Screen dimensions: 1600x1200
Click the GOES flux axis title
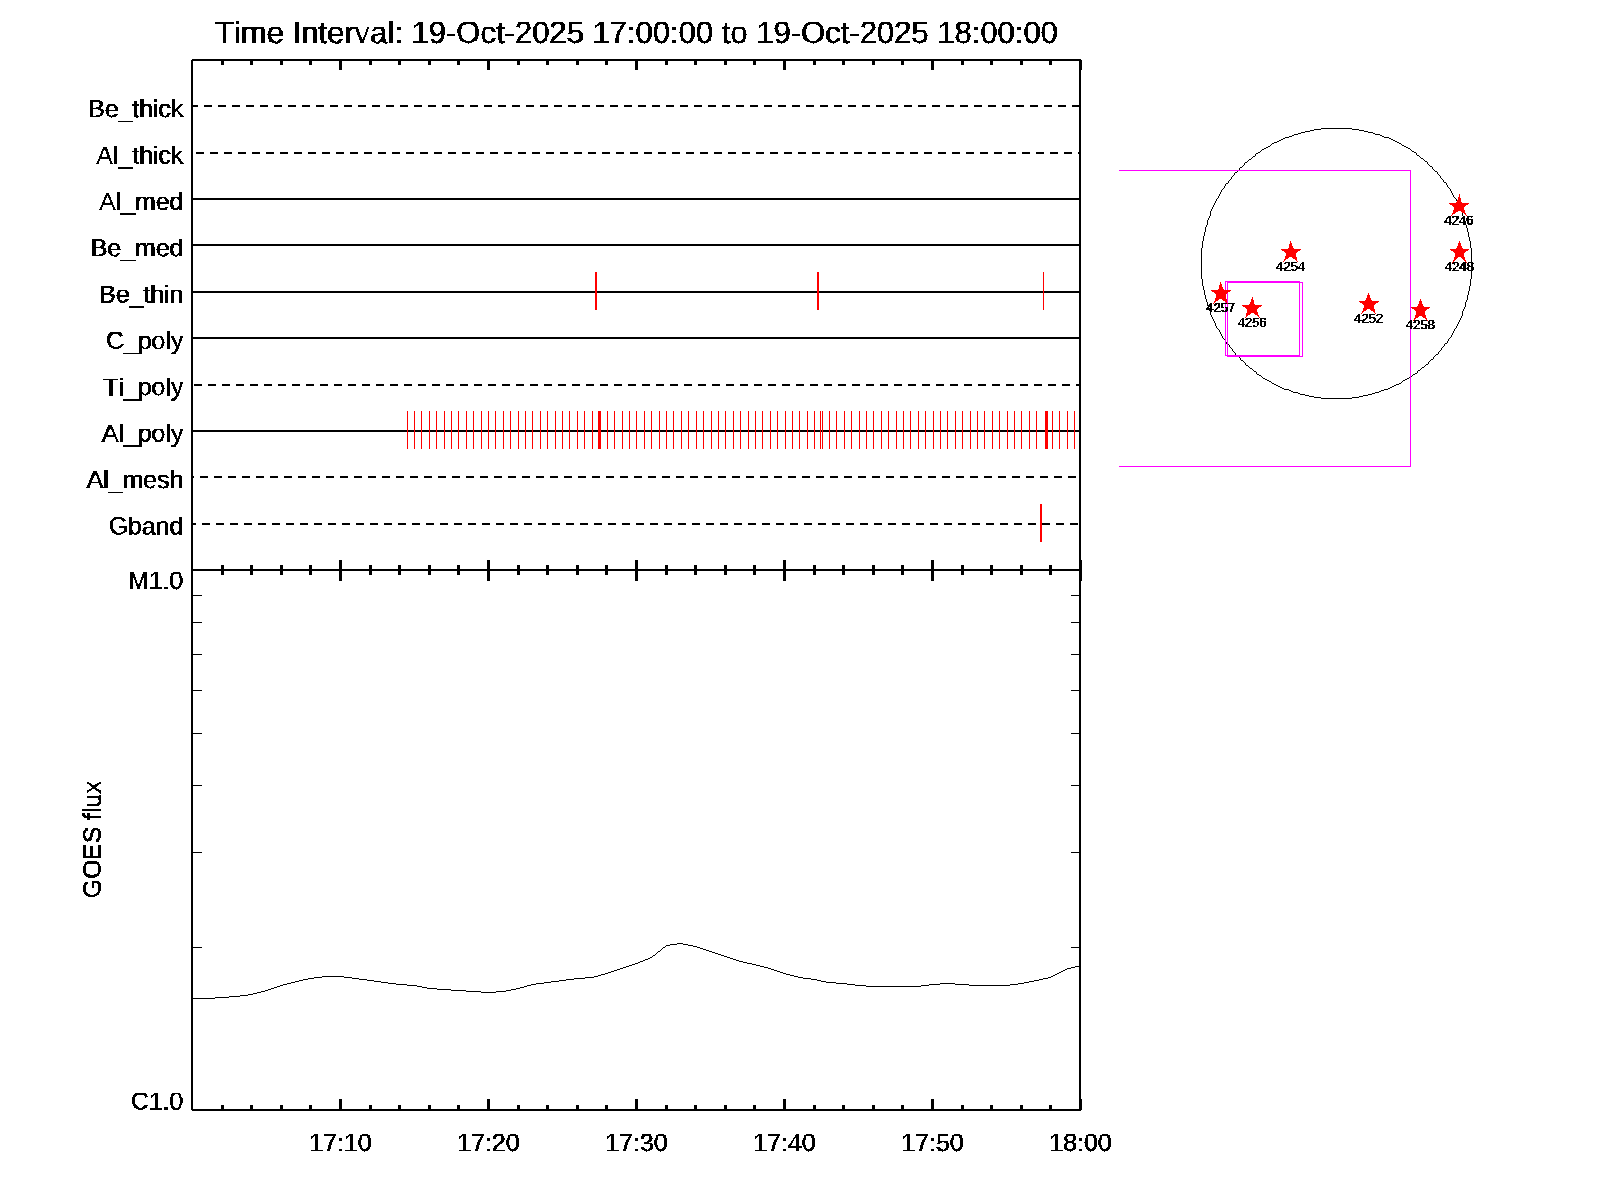tap(92, 839)
